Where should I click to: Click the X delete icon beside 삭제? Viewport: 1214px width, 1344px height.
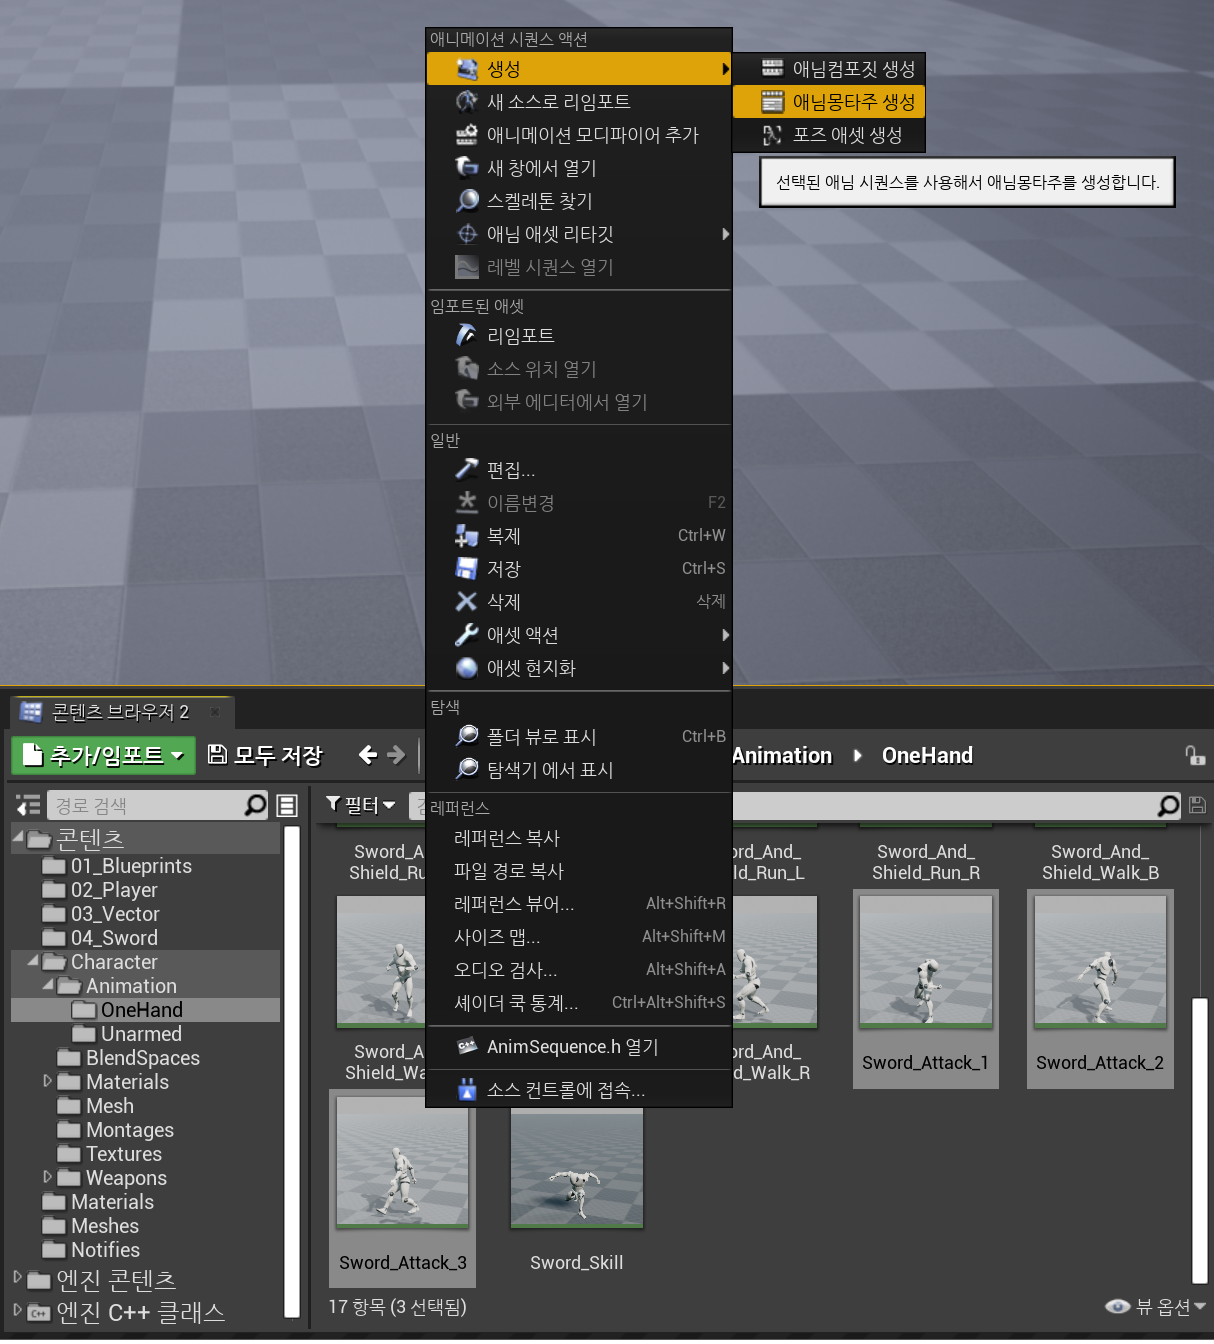[467, 602]
